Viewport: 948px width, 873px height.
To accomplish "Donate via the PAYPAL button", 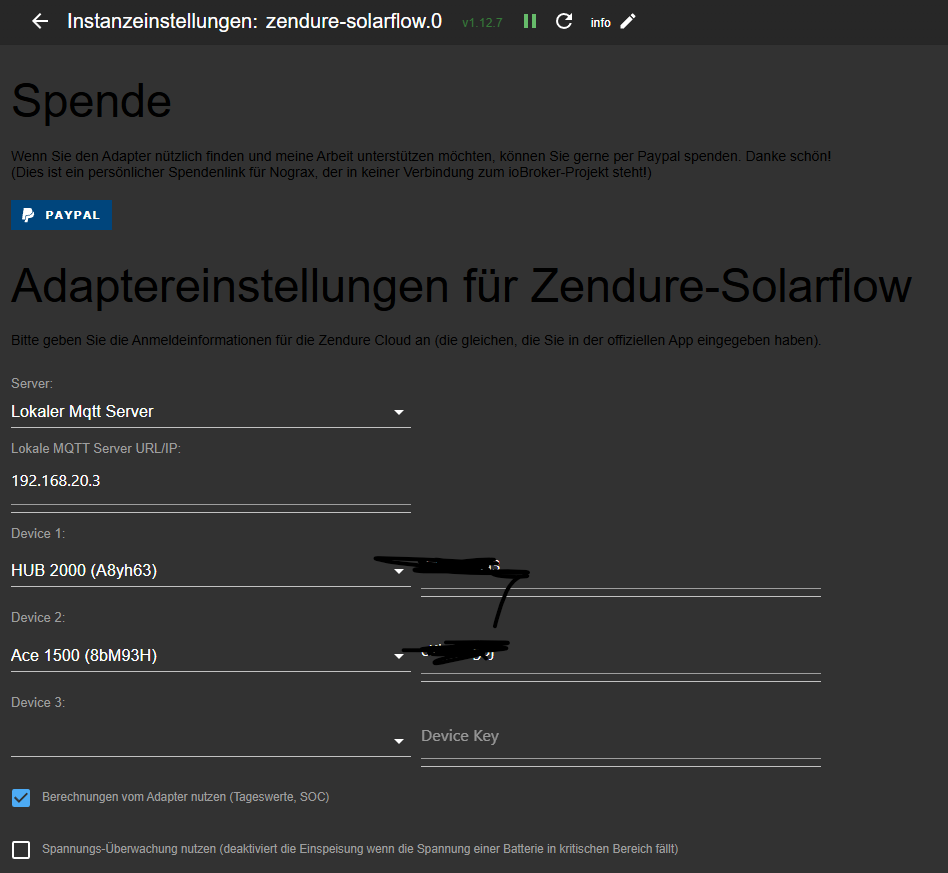I will coord(61,215).
